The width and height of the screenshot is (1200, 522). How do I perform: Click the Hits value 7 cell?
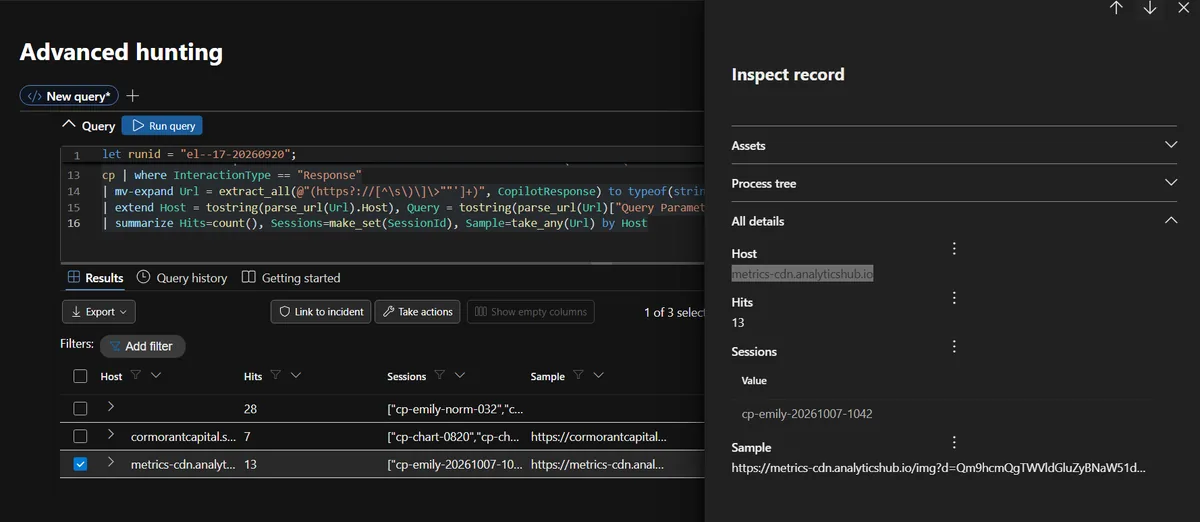coord(247,437)
